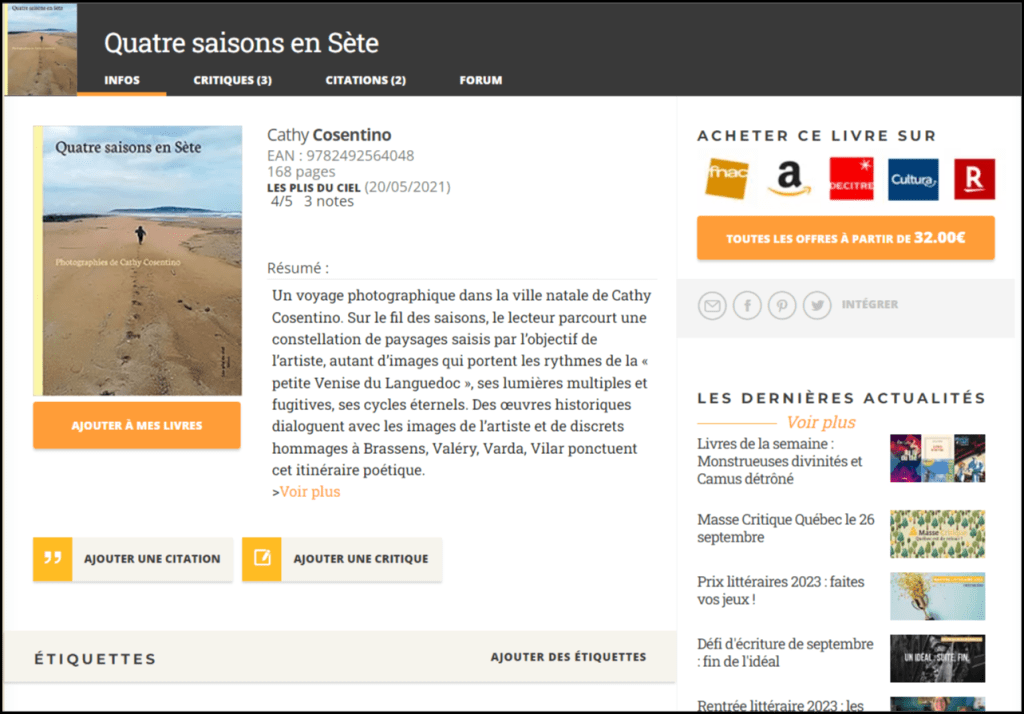1024x714 pixels.
Task: Click the Amazon logo icon
Action: point(789,179)
